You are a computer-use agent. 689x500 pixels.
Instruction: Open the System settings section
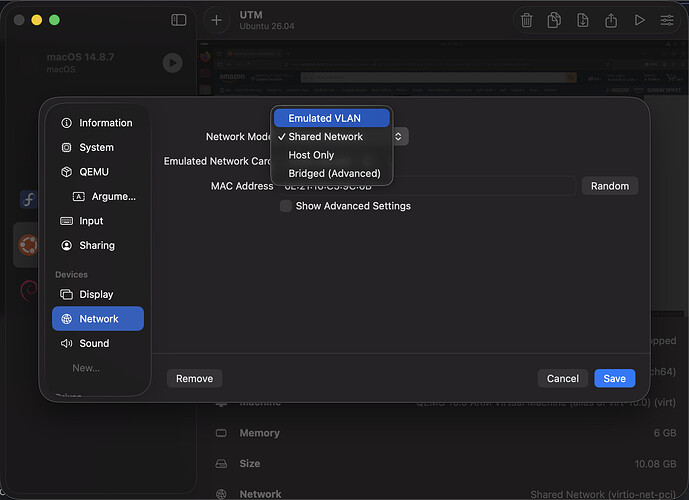click(x=98, y=148)
